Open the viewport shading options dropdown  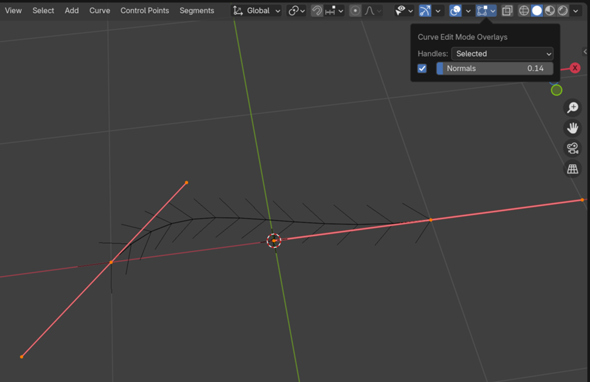pyautogui.click(x=575, y=11)
